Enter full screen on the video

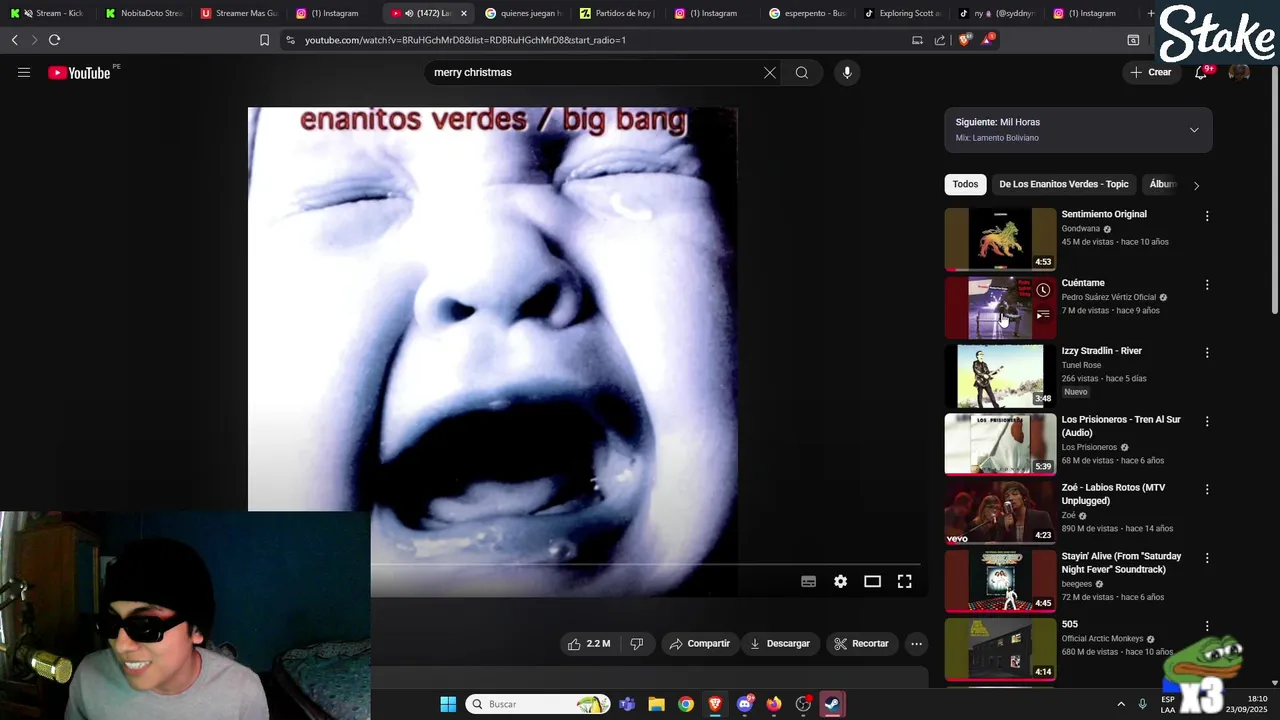pyautogui.click(x=905, y=581)
